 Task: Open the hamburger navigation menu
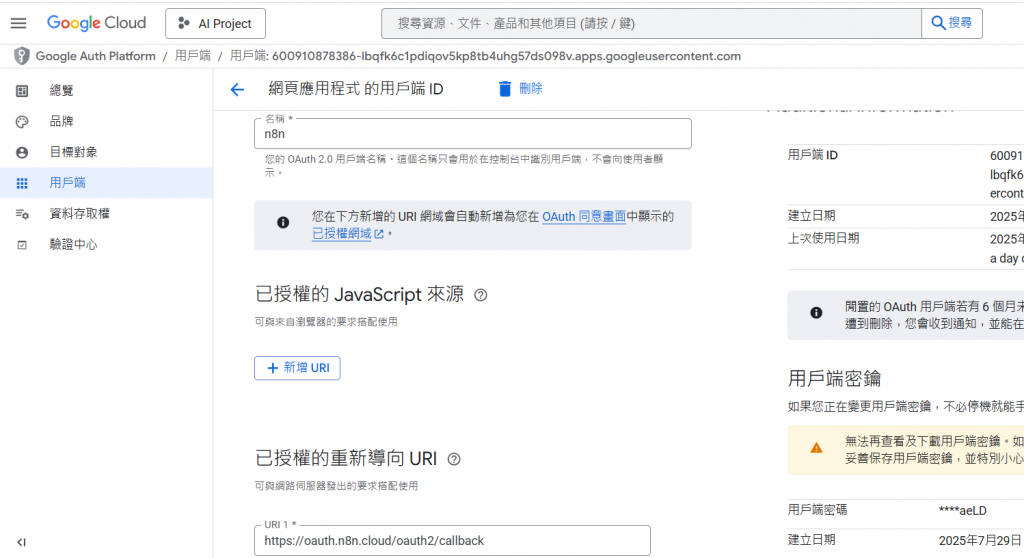18,24
